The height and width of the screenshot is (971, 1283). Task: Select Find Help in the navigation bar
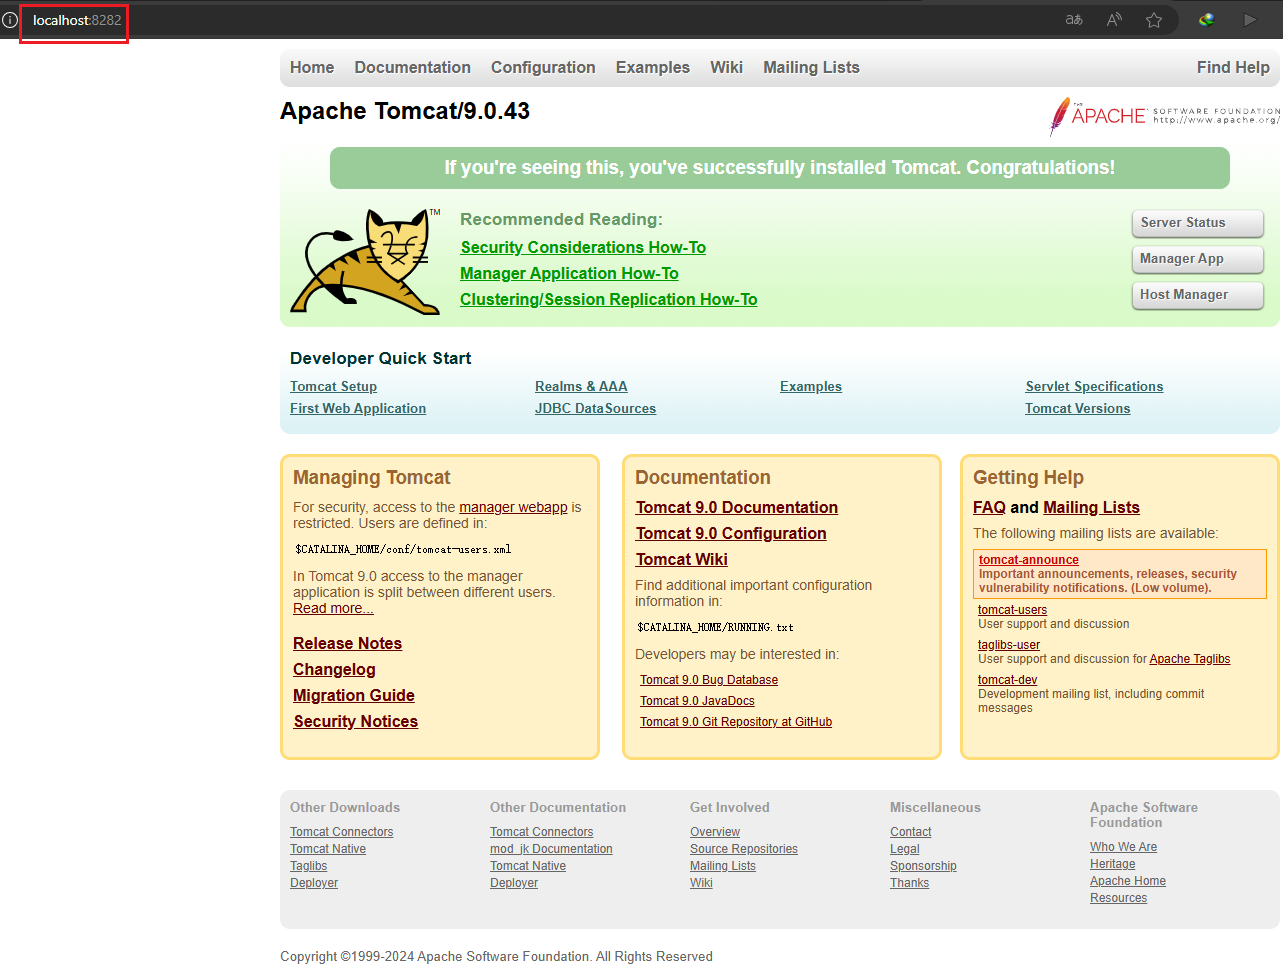[1232, 67]
